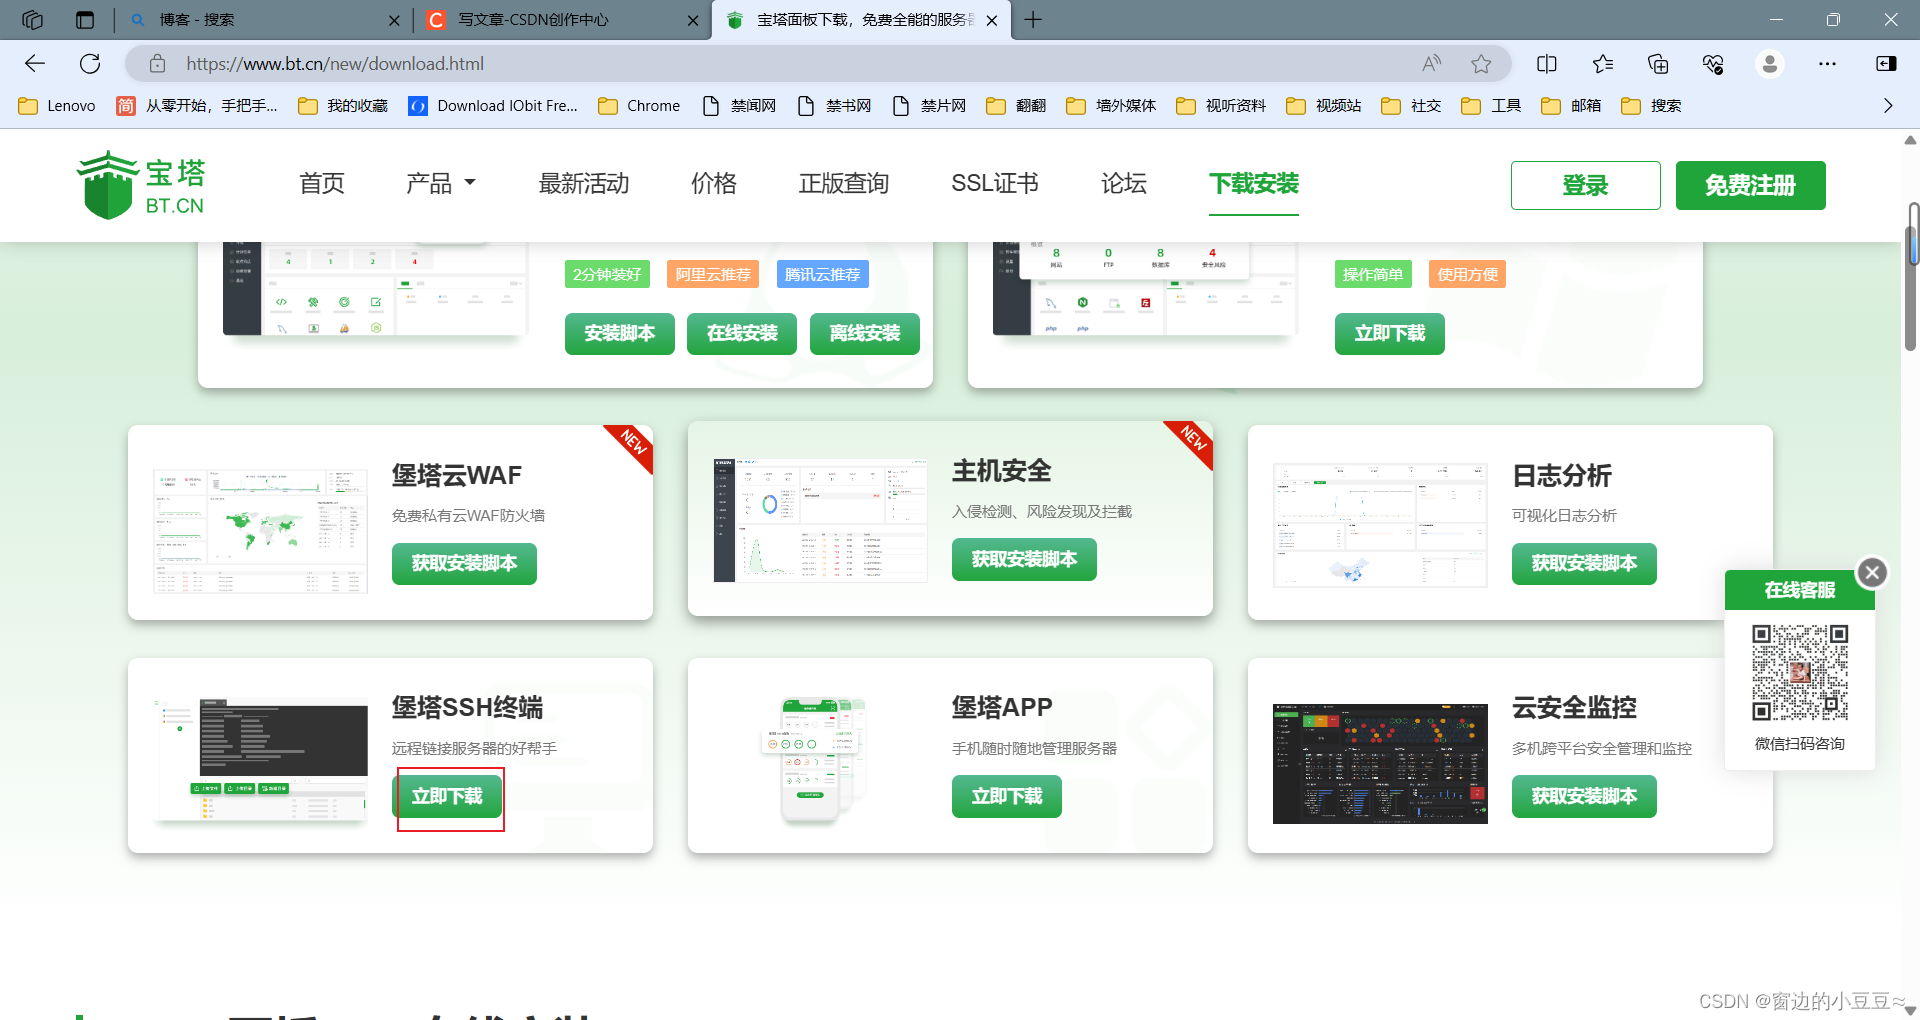
Task: Add page to favorites with the star icon
Action: (x=1481, y=64)
